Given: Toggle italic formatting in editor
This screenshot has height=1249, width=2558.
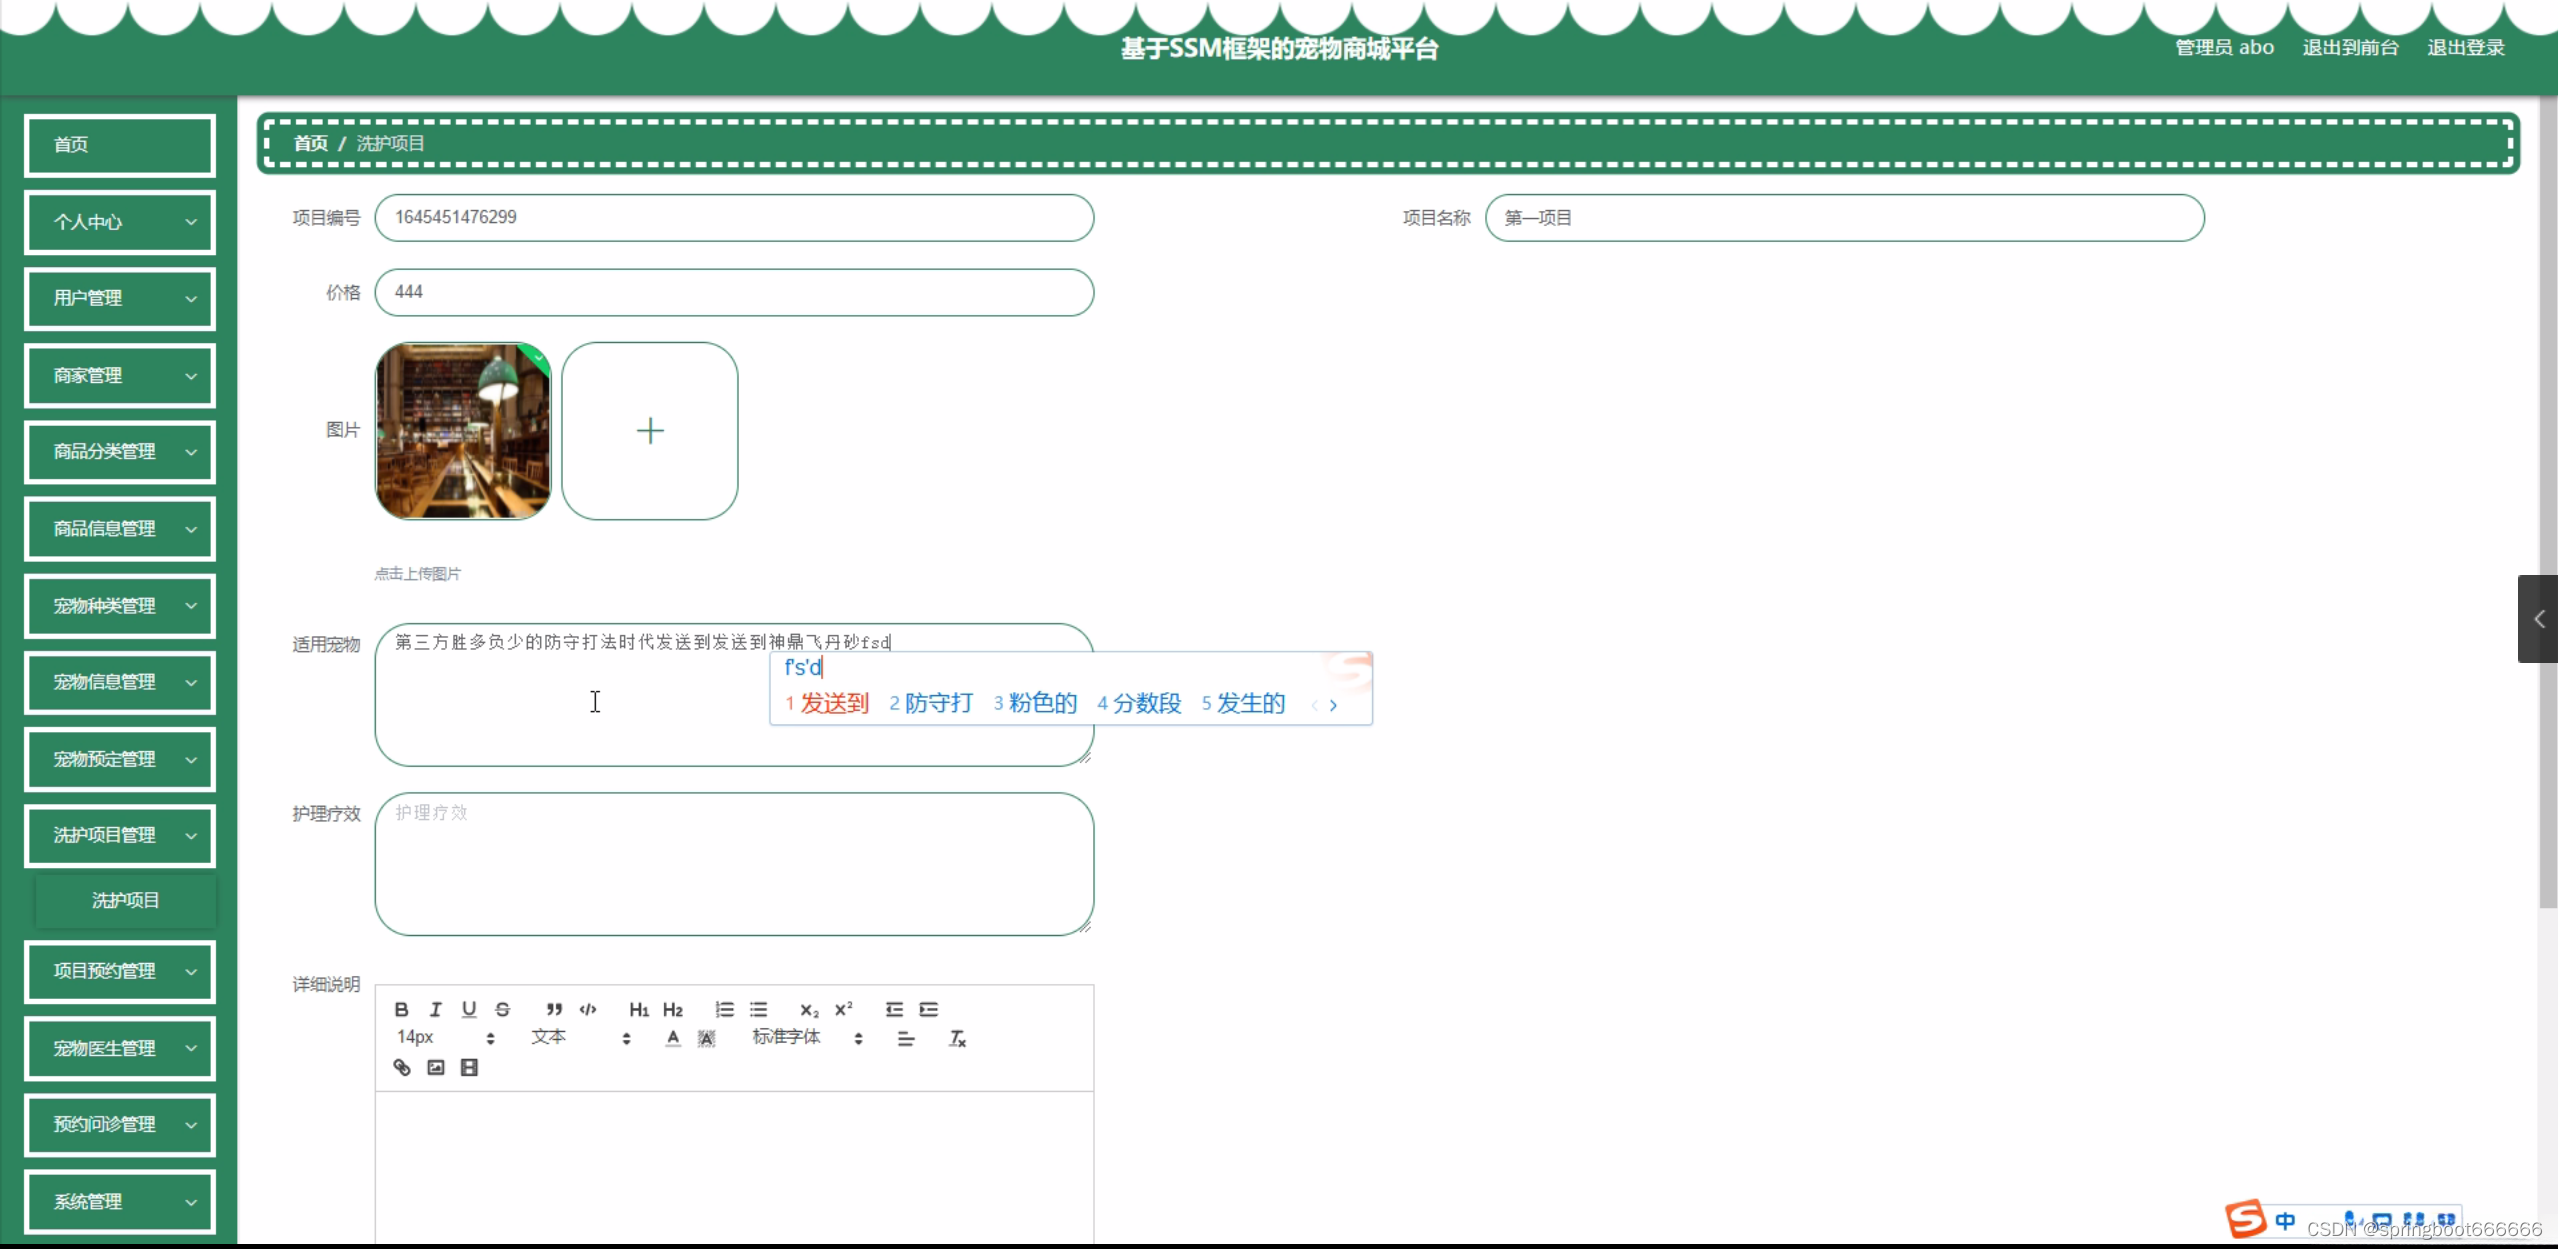Looking at the screenshot, I should (x=435, y=1009).
